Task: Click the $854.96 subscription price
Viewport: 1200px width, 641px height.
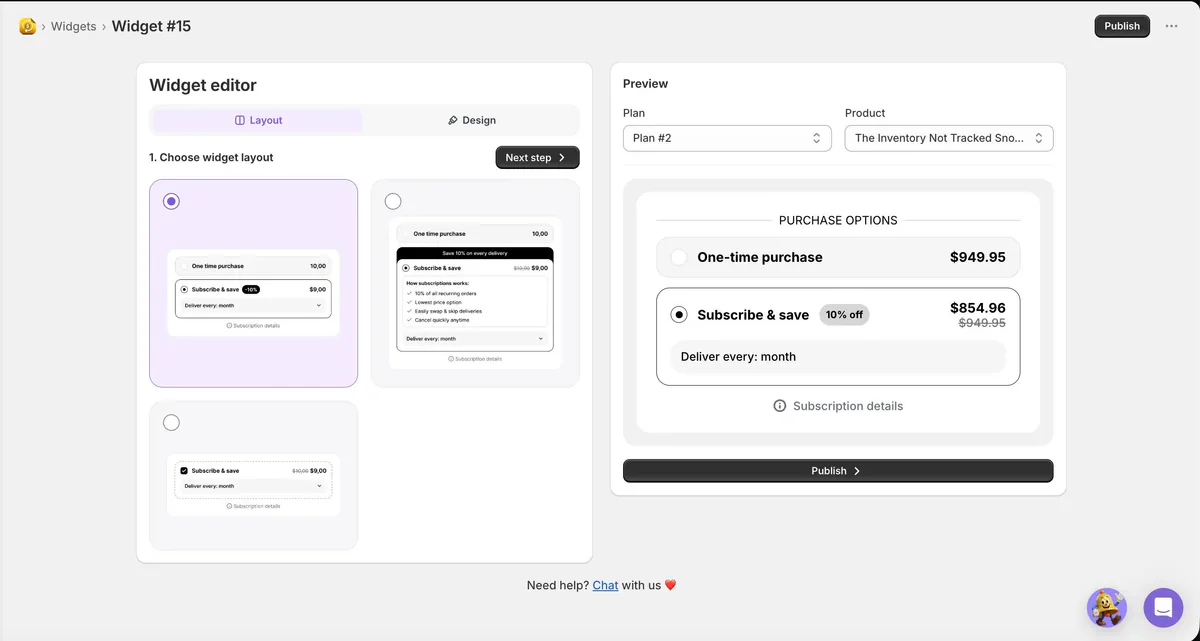Action: click(978, 308)
